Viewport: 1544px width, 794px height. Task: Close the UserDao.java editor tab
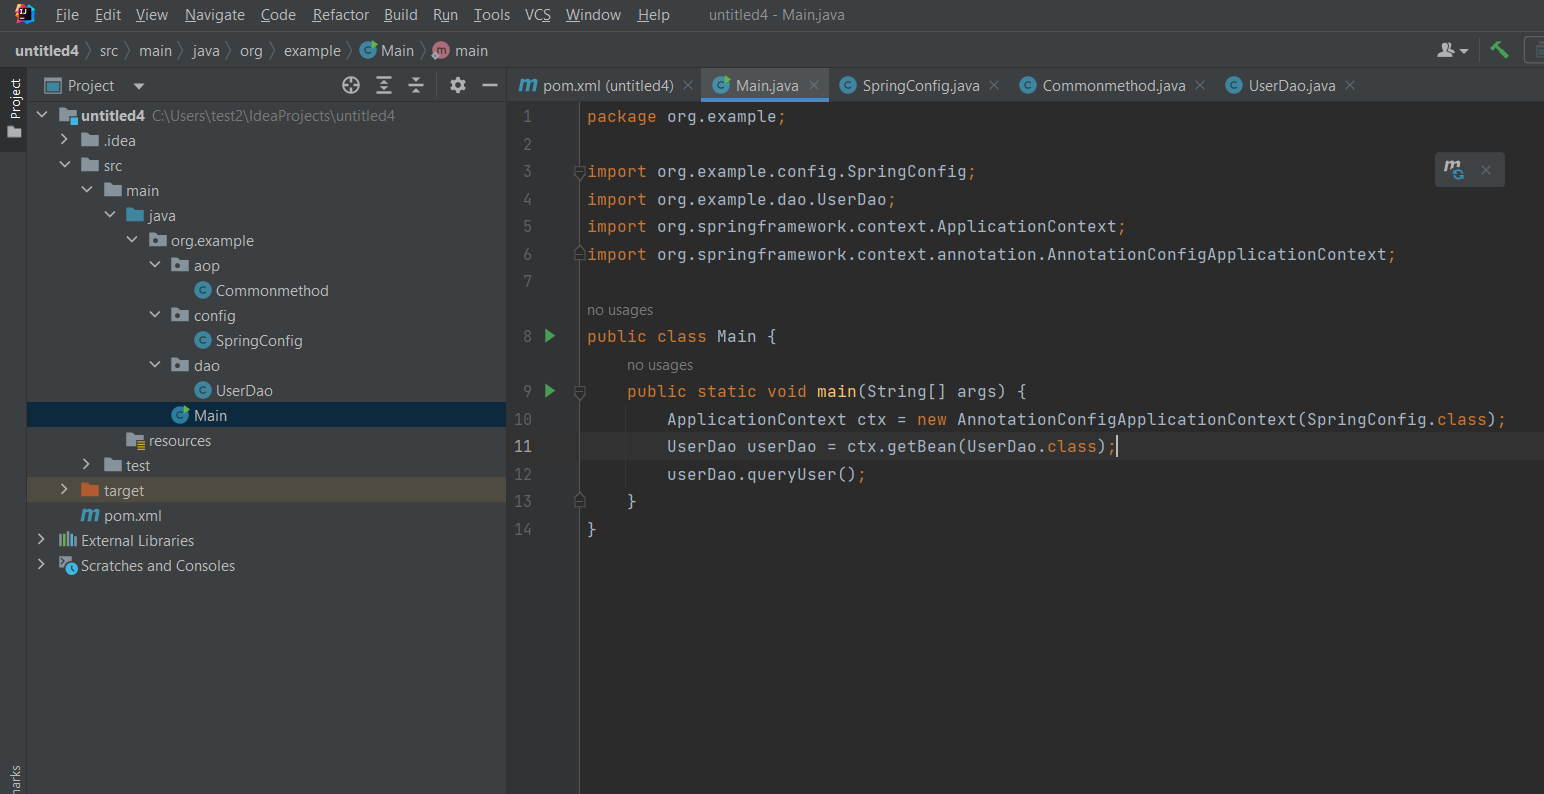point(1350,86)
